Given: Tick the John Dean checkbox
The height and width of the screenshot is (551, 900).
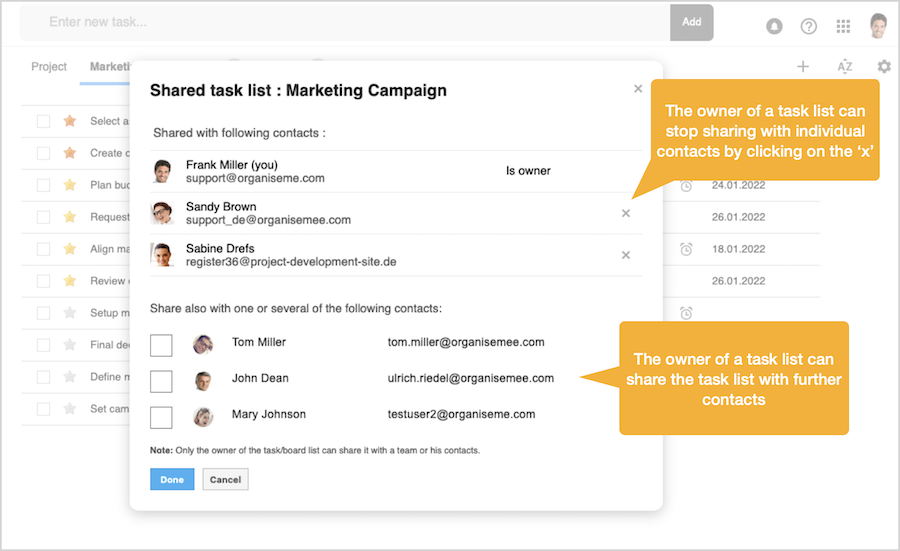Looking at the screenshot, I should 161,381.
